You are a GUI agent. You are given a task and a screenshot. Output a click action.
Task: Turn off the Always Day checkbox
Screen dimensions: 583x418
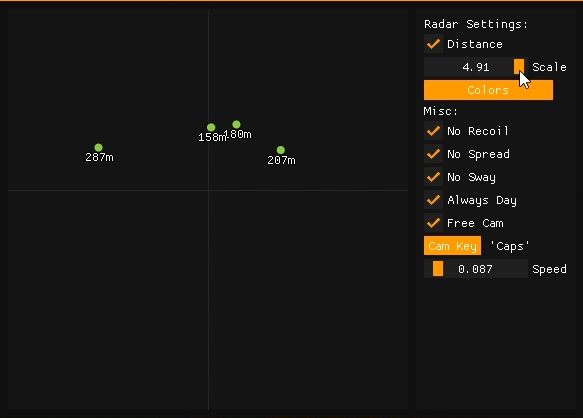434,200
